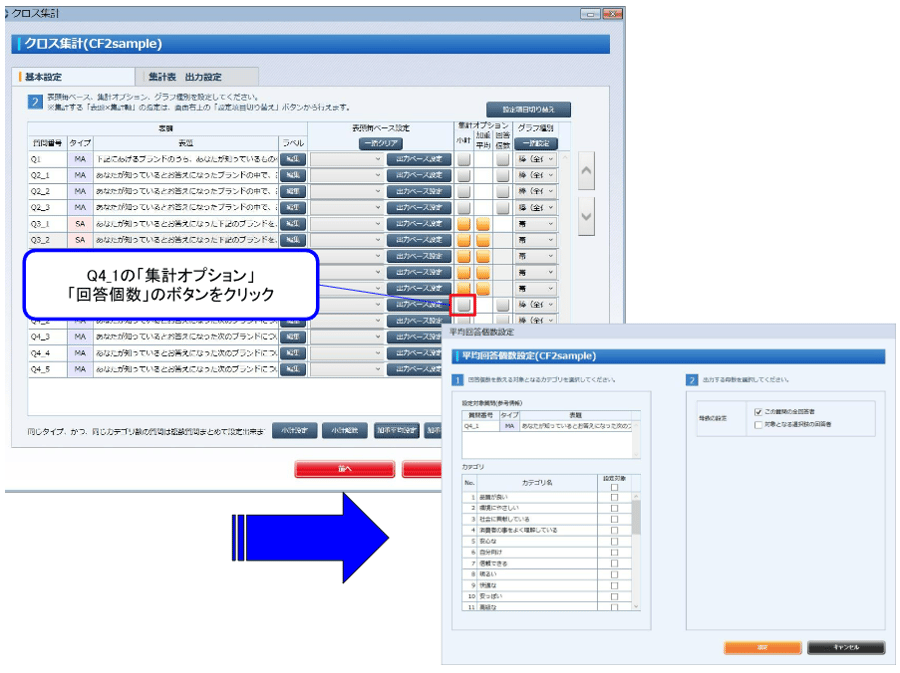Toggle orange 小計 button for Q3_1
Image resolution: width=900 pixels, height=673 pixels.
coord(464,224)
